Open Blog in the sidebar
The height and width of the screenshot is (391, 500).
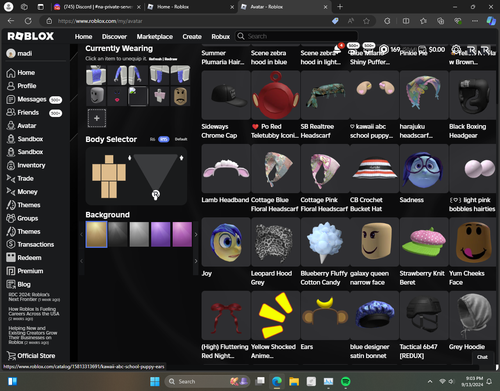[18, 284]
